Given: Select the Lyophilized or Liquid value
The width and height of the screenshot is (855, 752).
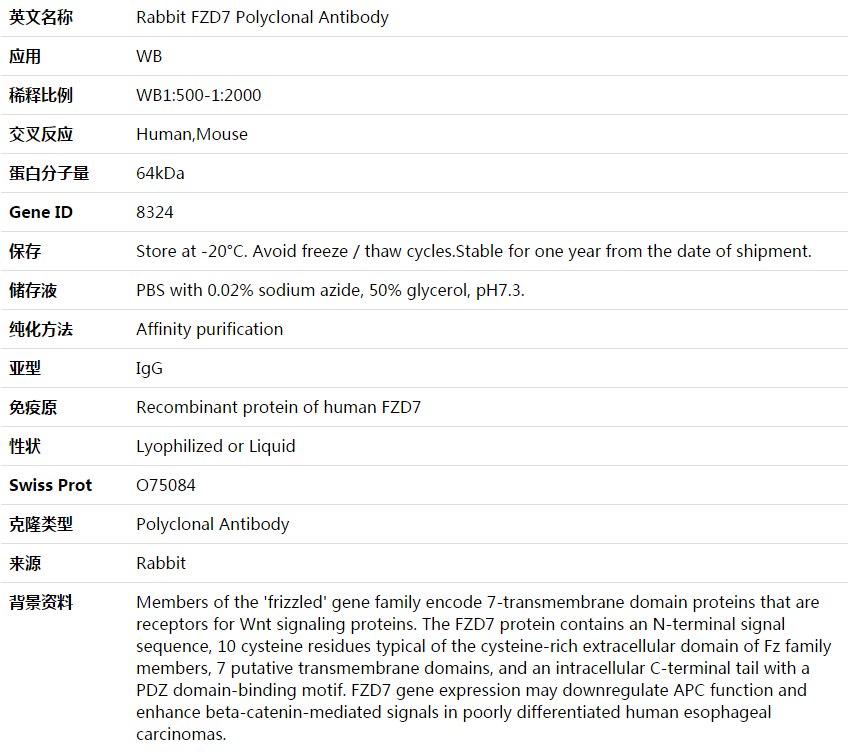Looking at the screenshot, I should click(215, 446).
